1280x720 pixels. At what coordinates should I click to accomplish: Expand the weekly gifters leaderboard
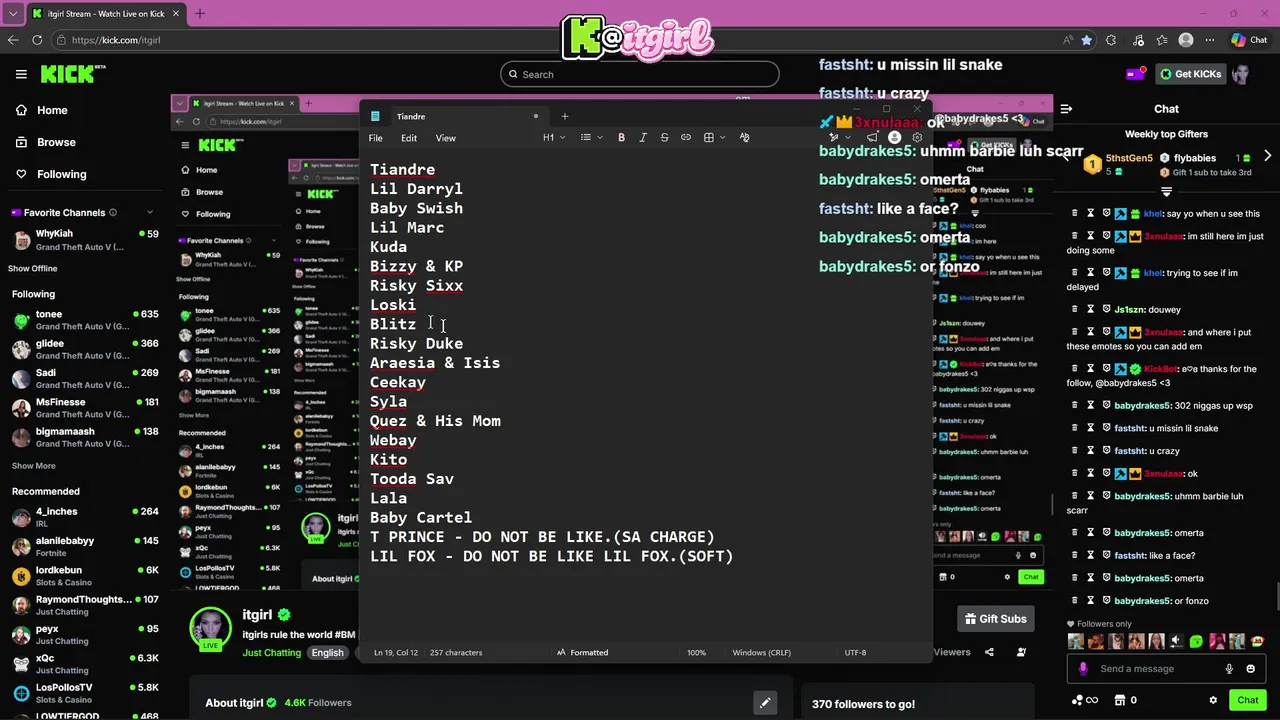[1166, 190]
